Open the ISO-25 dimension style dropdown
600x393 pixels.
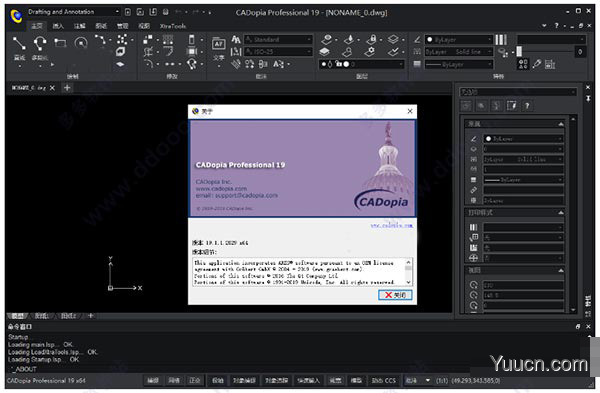pos(278,51)
